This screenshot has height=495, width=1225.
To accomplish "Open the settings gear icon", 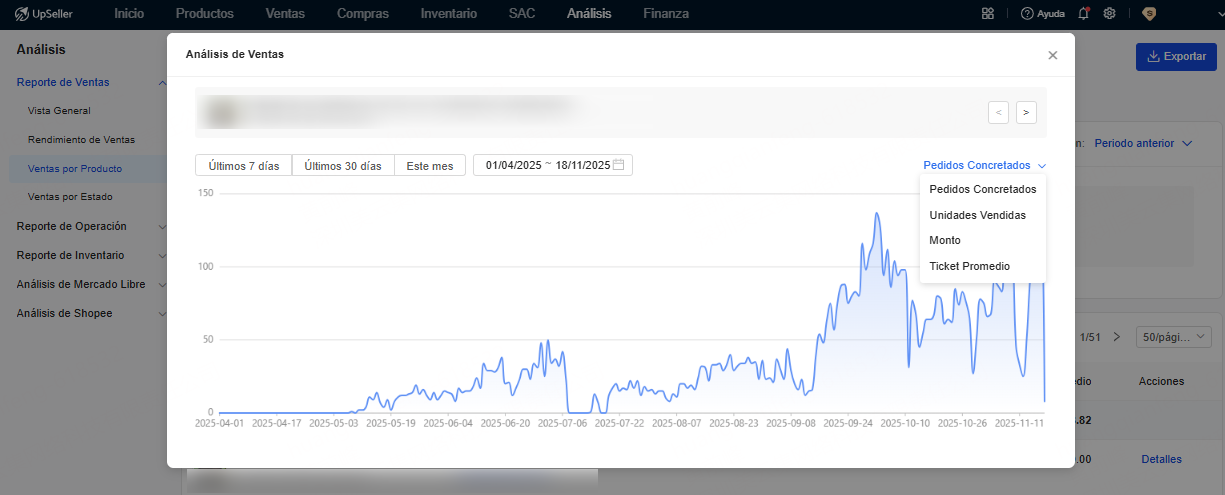I will [x=1109, y=14].
